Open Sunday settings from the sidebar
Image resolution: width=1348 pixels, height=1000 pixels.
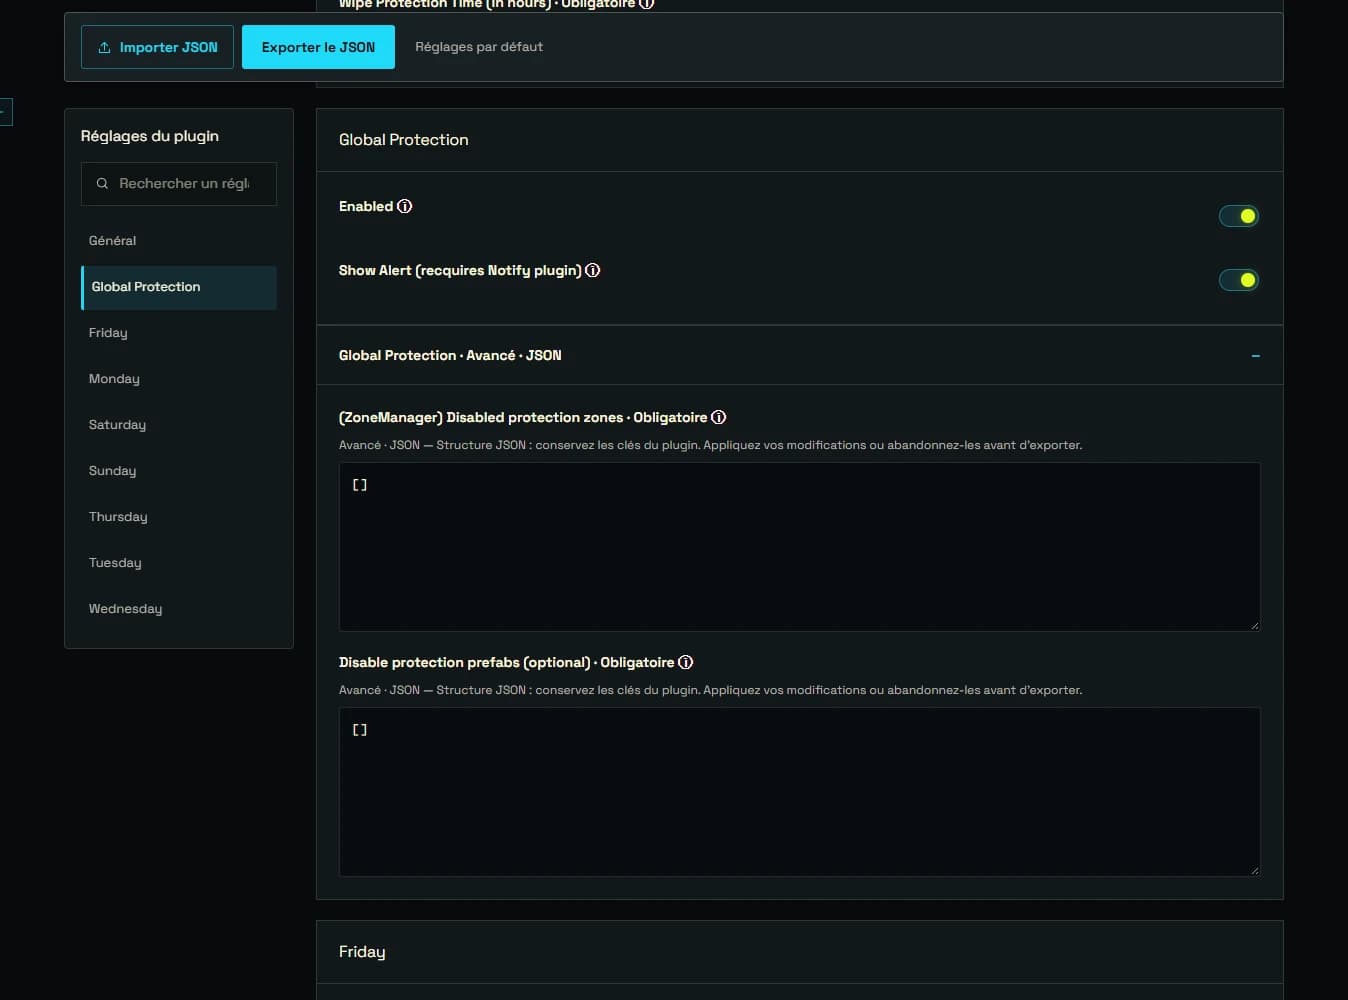pos(178,471)
